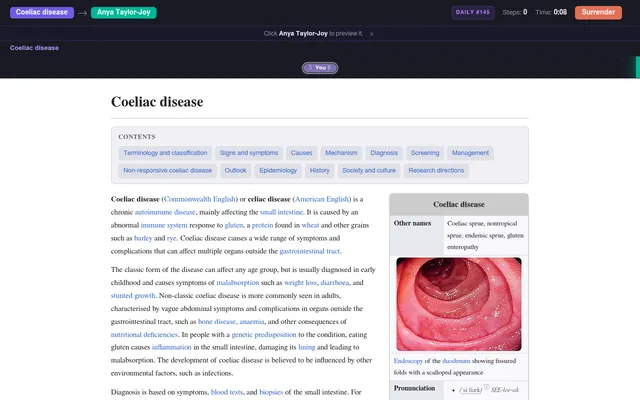Click the Coeliac disease article heading
The height and width of the screenshot is (400, 640).
point(157,102)
